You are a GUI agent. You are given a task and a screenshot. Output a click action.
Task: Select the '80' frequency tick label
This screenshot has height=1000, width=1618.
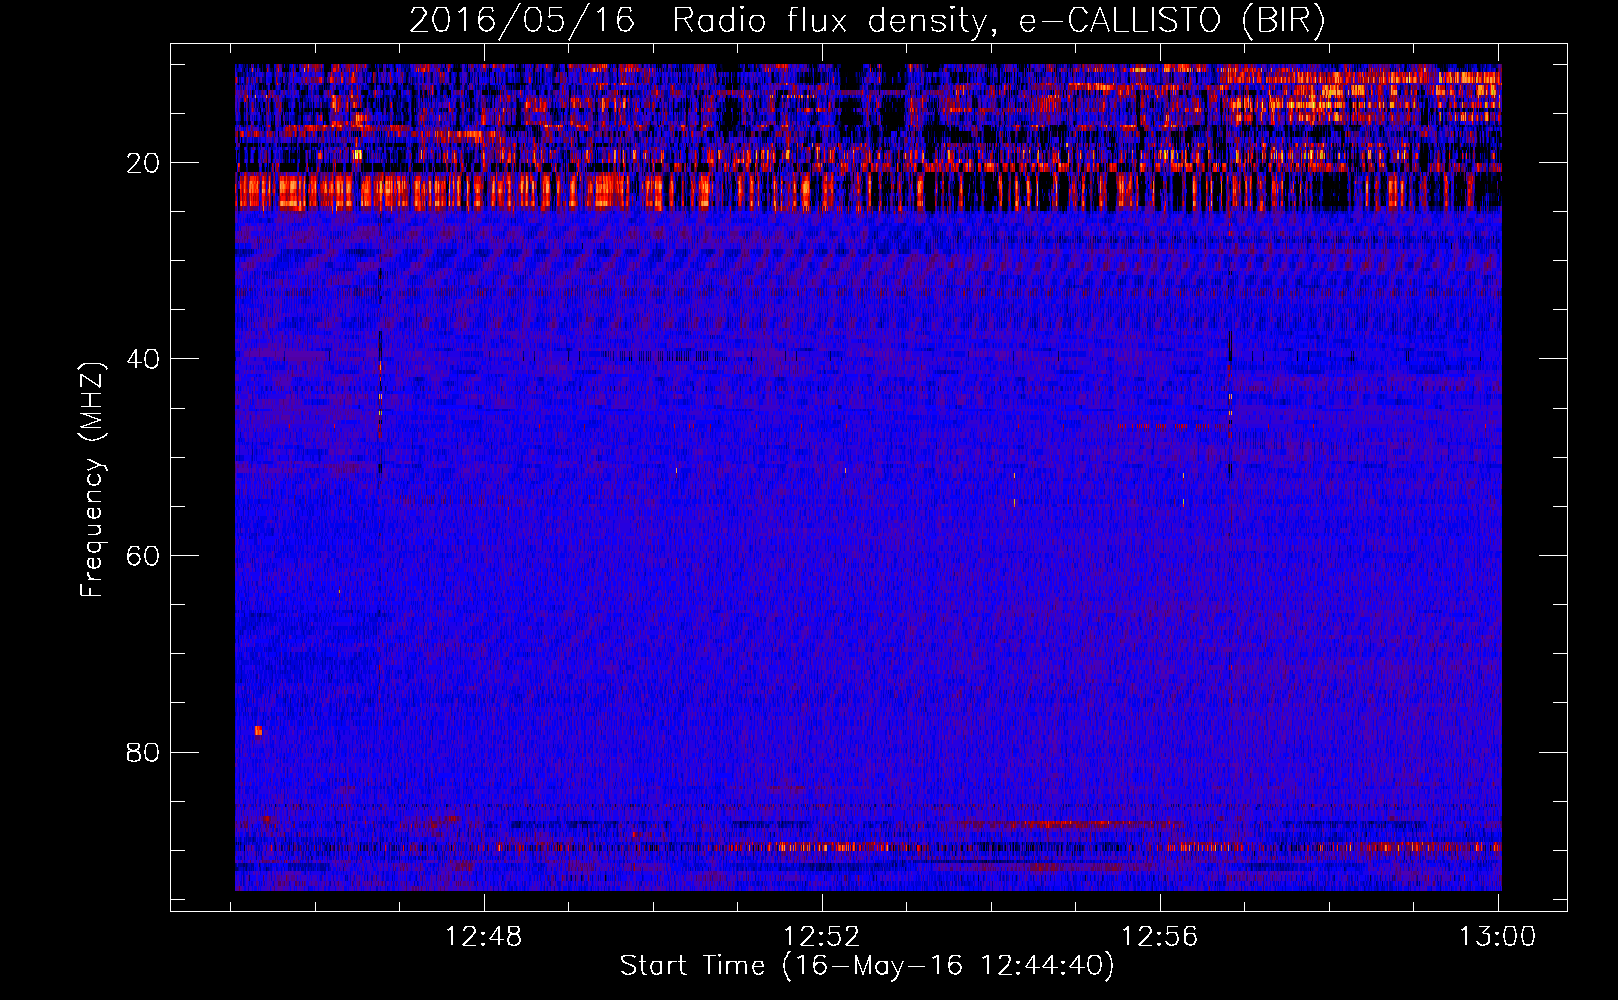coord(144,752)
